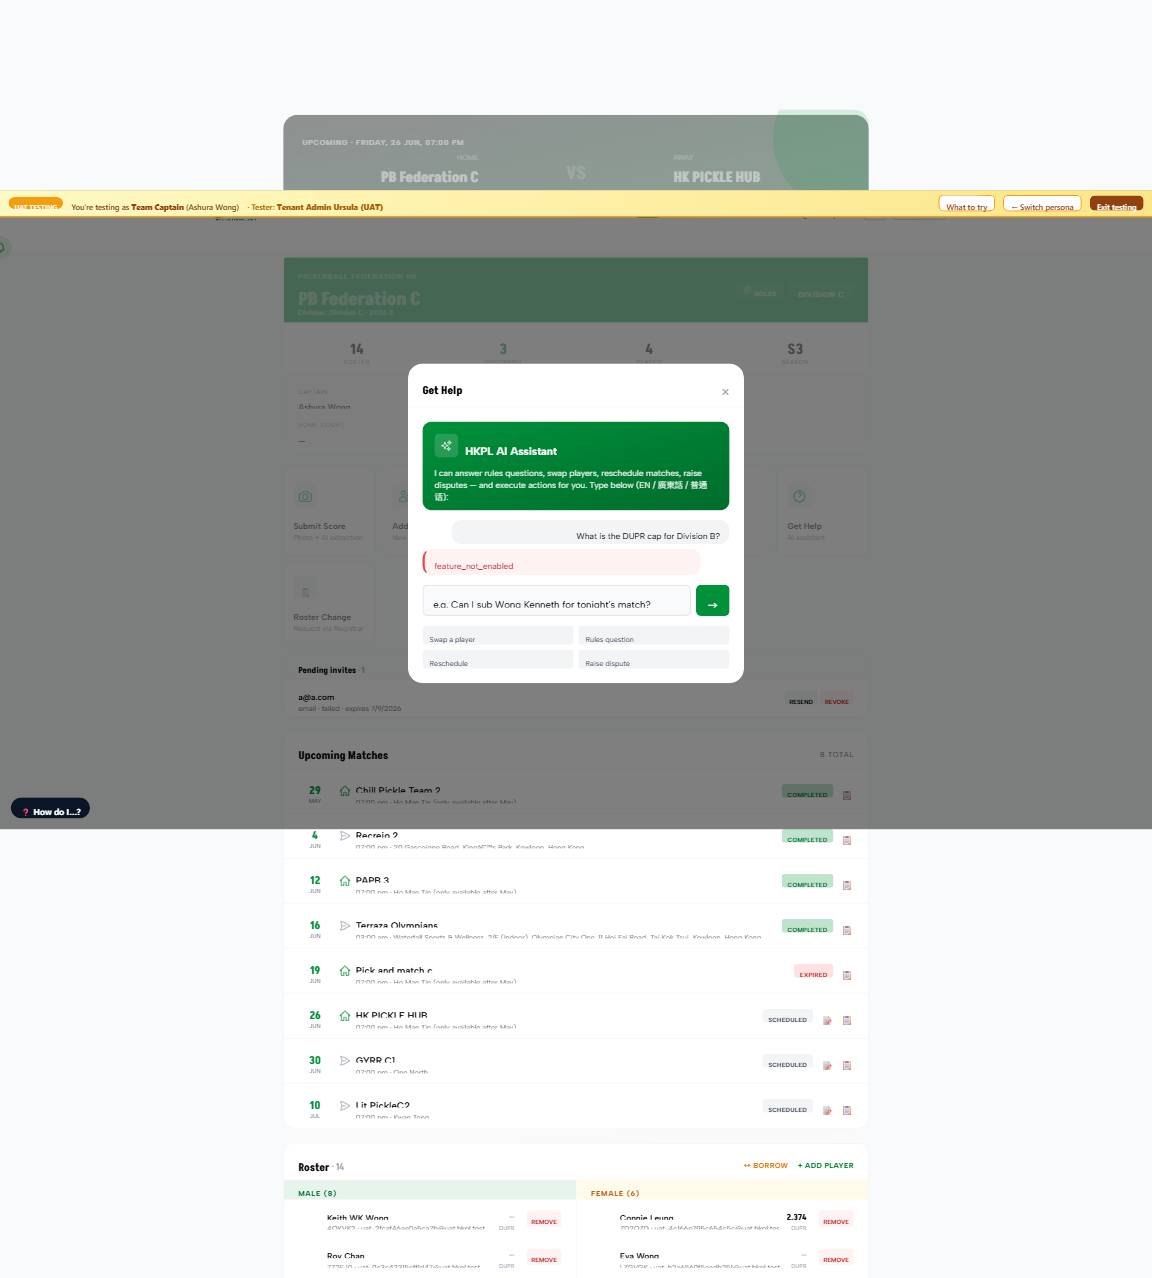The height and width of the screenshot is (1278, 1152).
Task: Open the 'What to try' button in UAT bar
Action: click(966, 203)
